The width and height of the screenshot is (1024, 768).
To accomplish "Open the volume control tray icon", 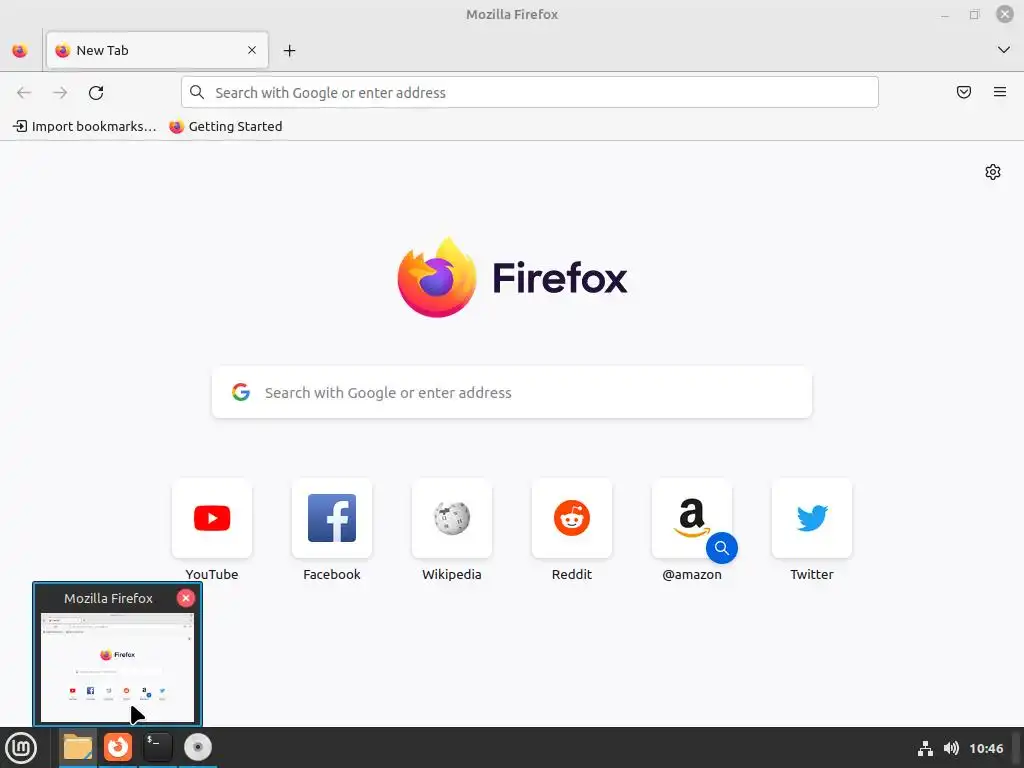I will tap(951, 748).
